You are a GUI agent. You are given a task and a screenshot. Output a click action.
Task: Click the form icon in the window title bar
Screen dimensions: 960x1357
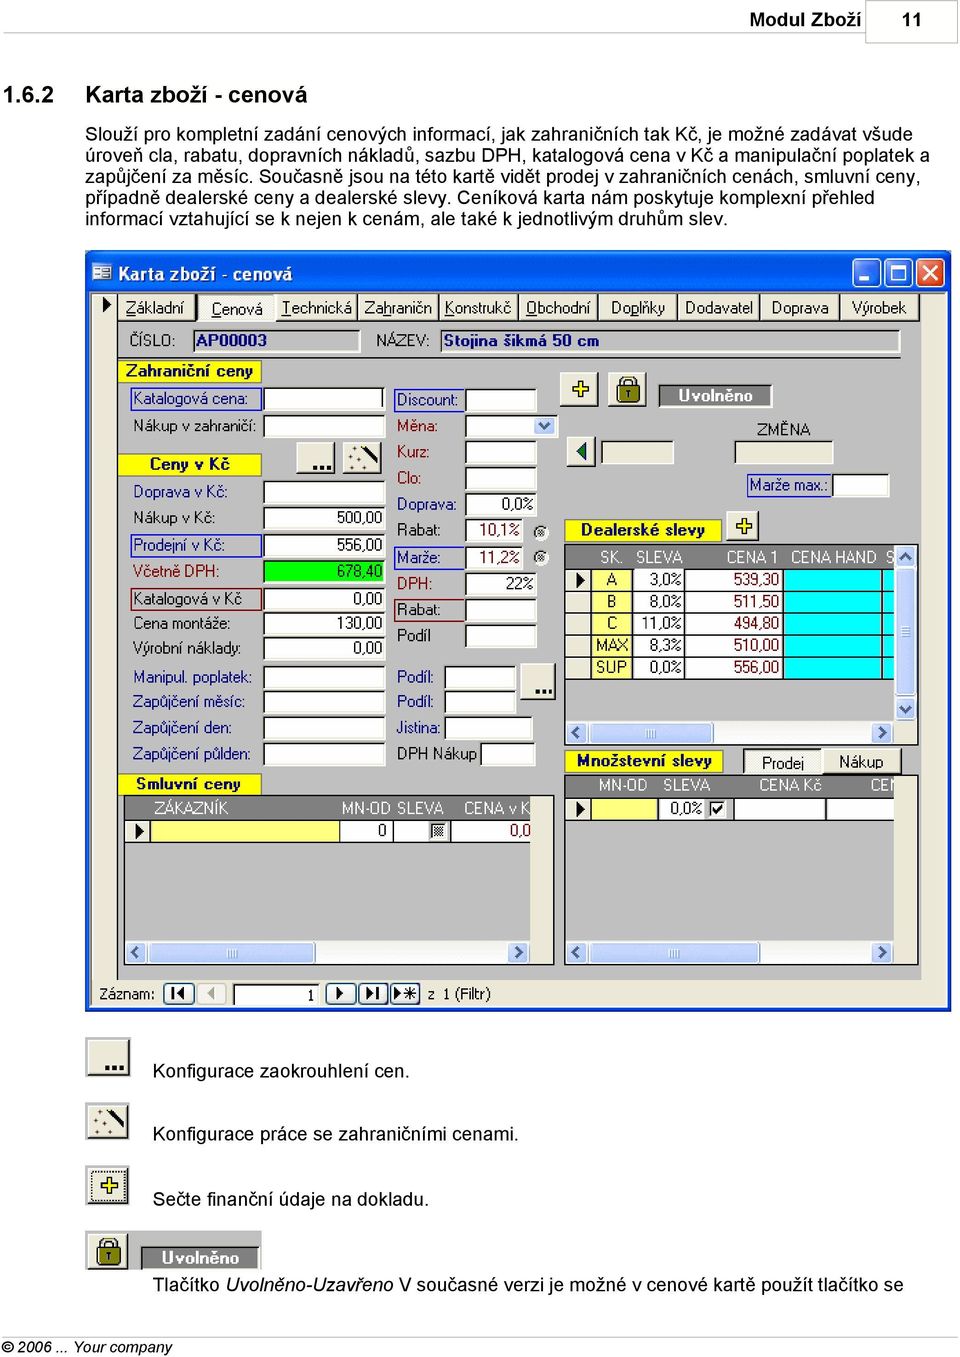(102, 273)
